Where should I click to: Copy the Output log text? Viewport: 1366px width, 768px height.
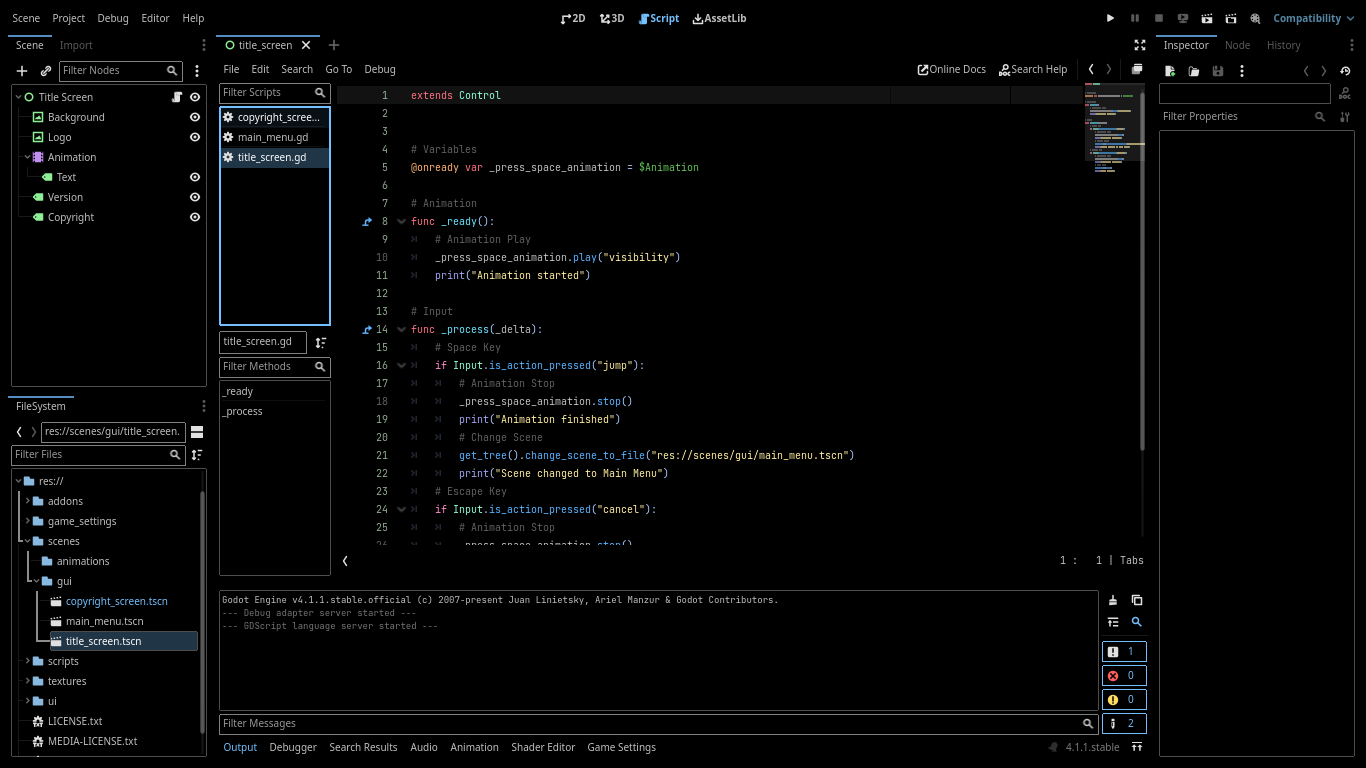1137,599
